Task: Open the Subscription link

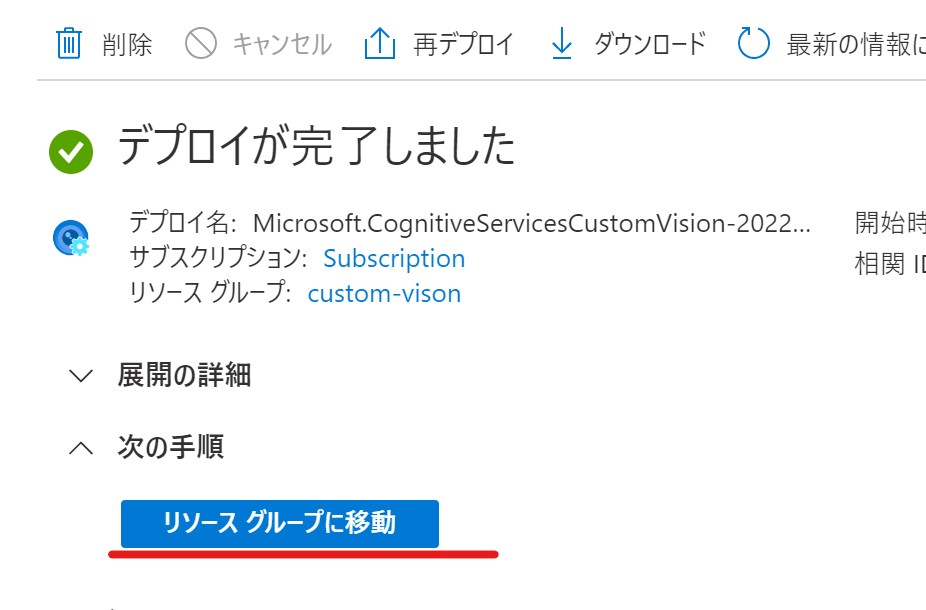Action: [394, 258]
